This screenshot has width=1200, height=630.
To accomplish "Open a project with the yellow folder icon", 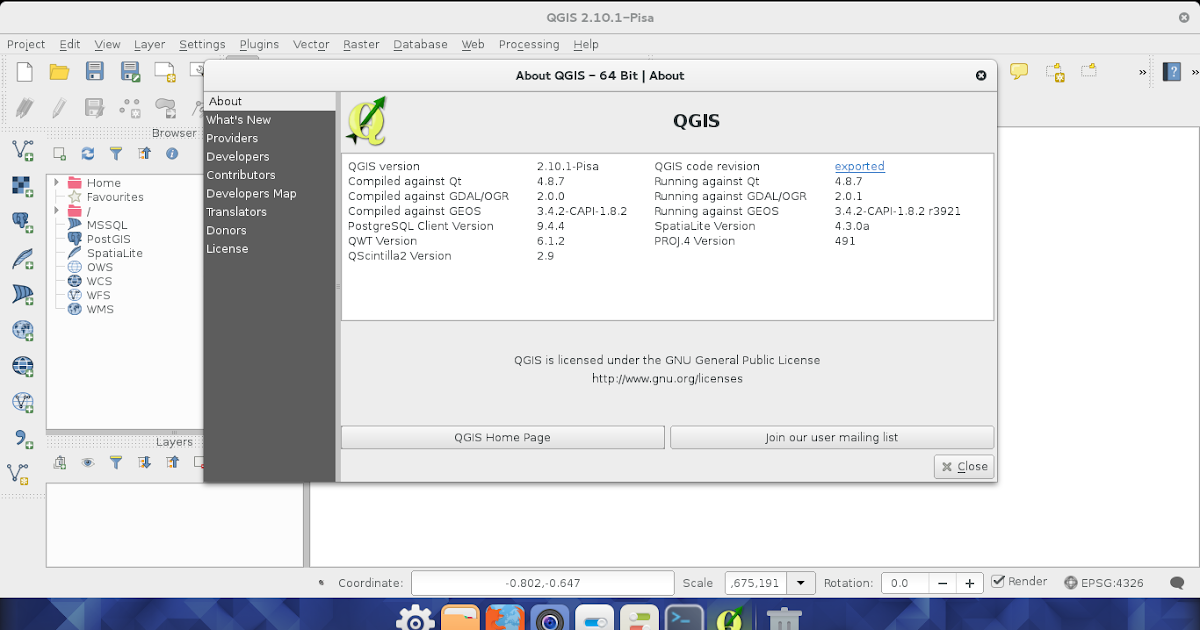I will tap(59, 72).
